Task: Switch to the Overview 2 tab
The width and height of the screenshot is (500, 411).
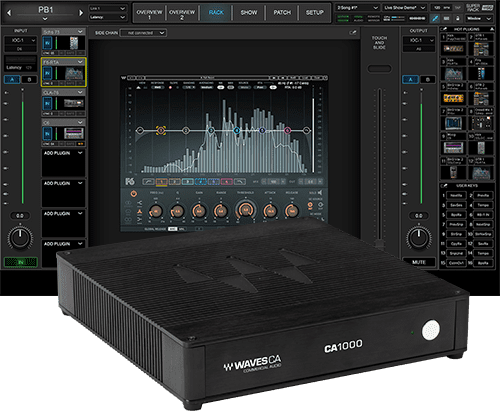Action: pos(182,14)
